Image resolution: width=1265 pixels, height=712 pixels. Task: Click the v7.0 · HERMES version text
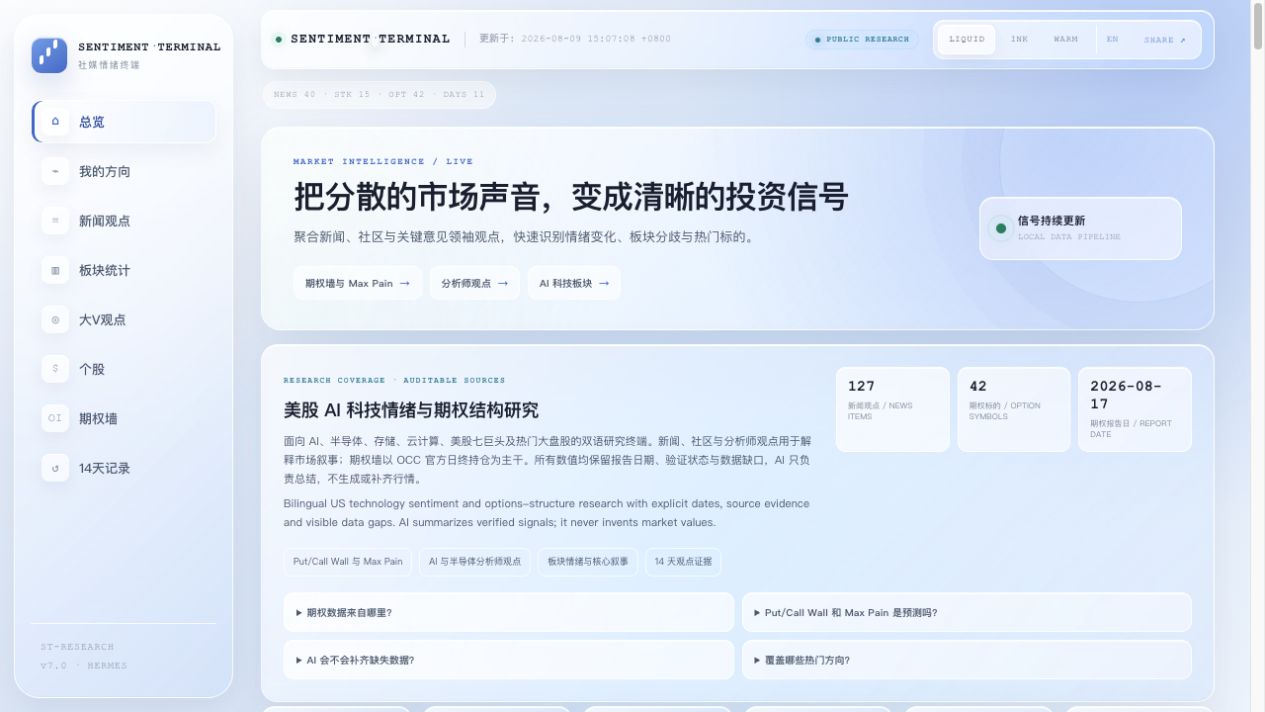pos(84,665)
